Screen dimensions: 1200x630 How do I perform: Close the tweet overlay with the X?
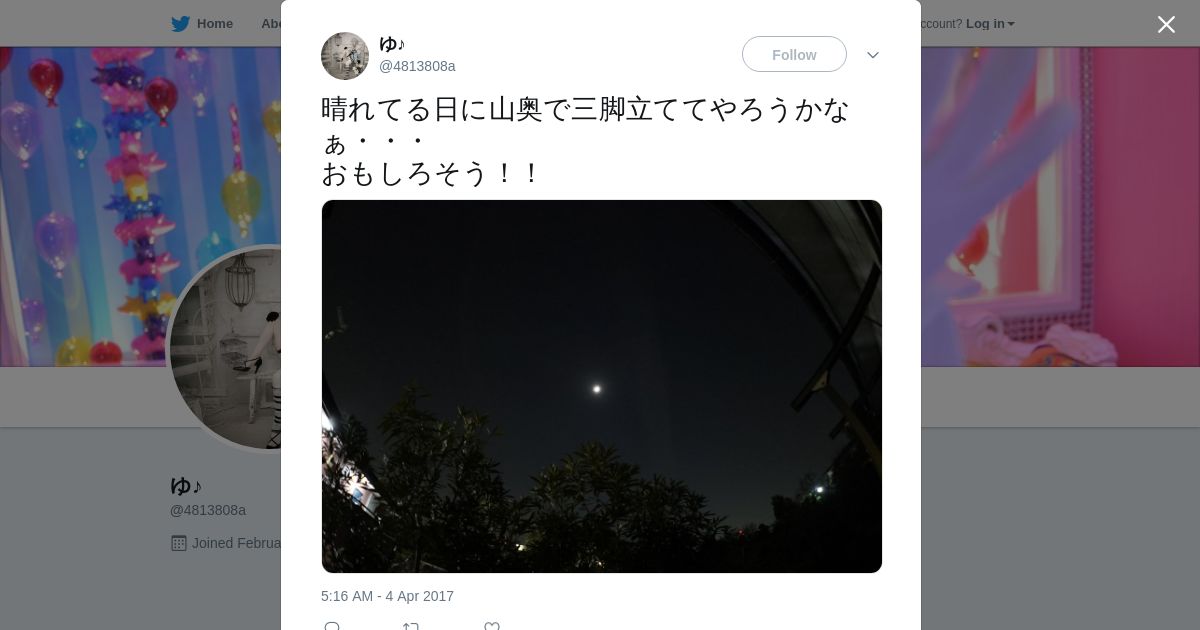tap(1166, 24)
